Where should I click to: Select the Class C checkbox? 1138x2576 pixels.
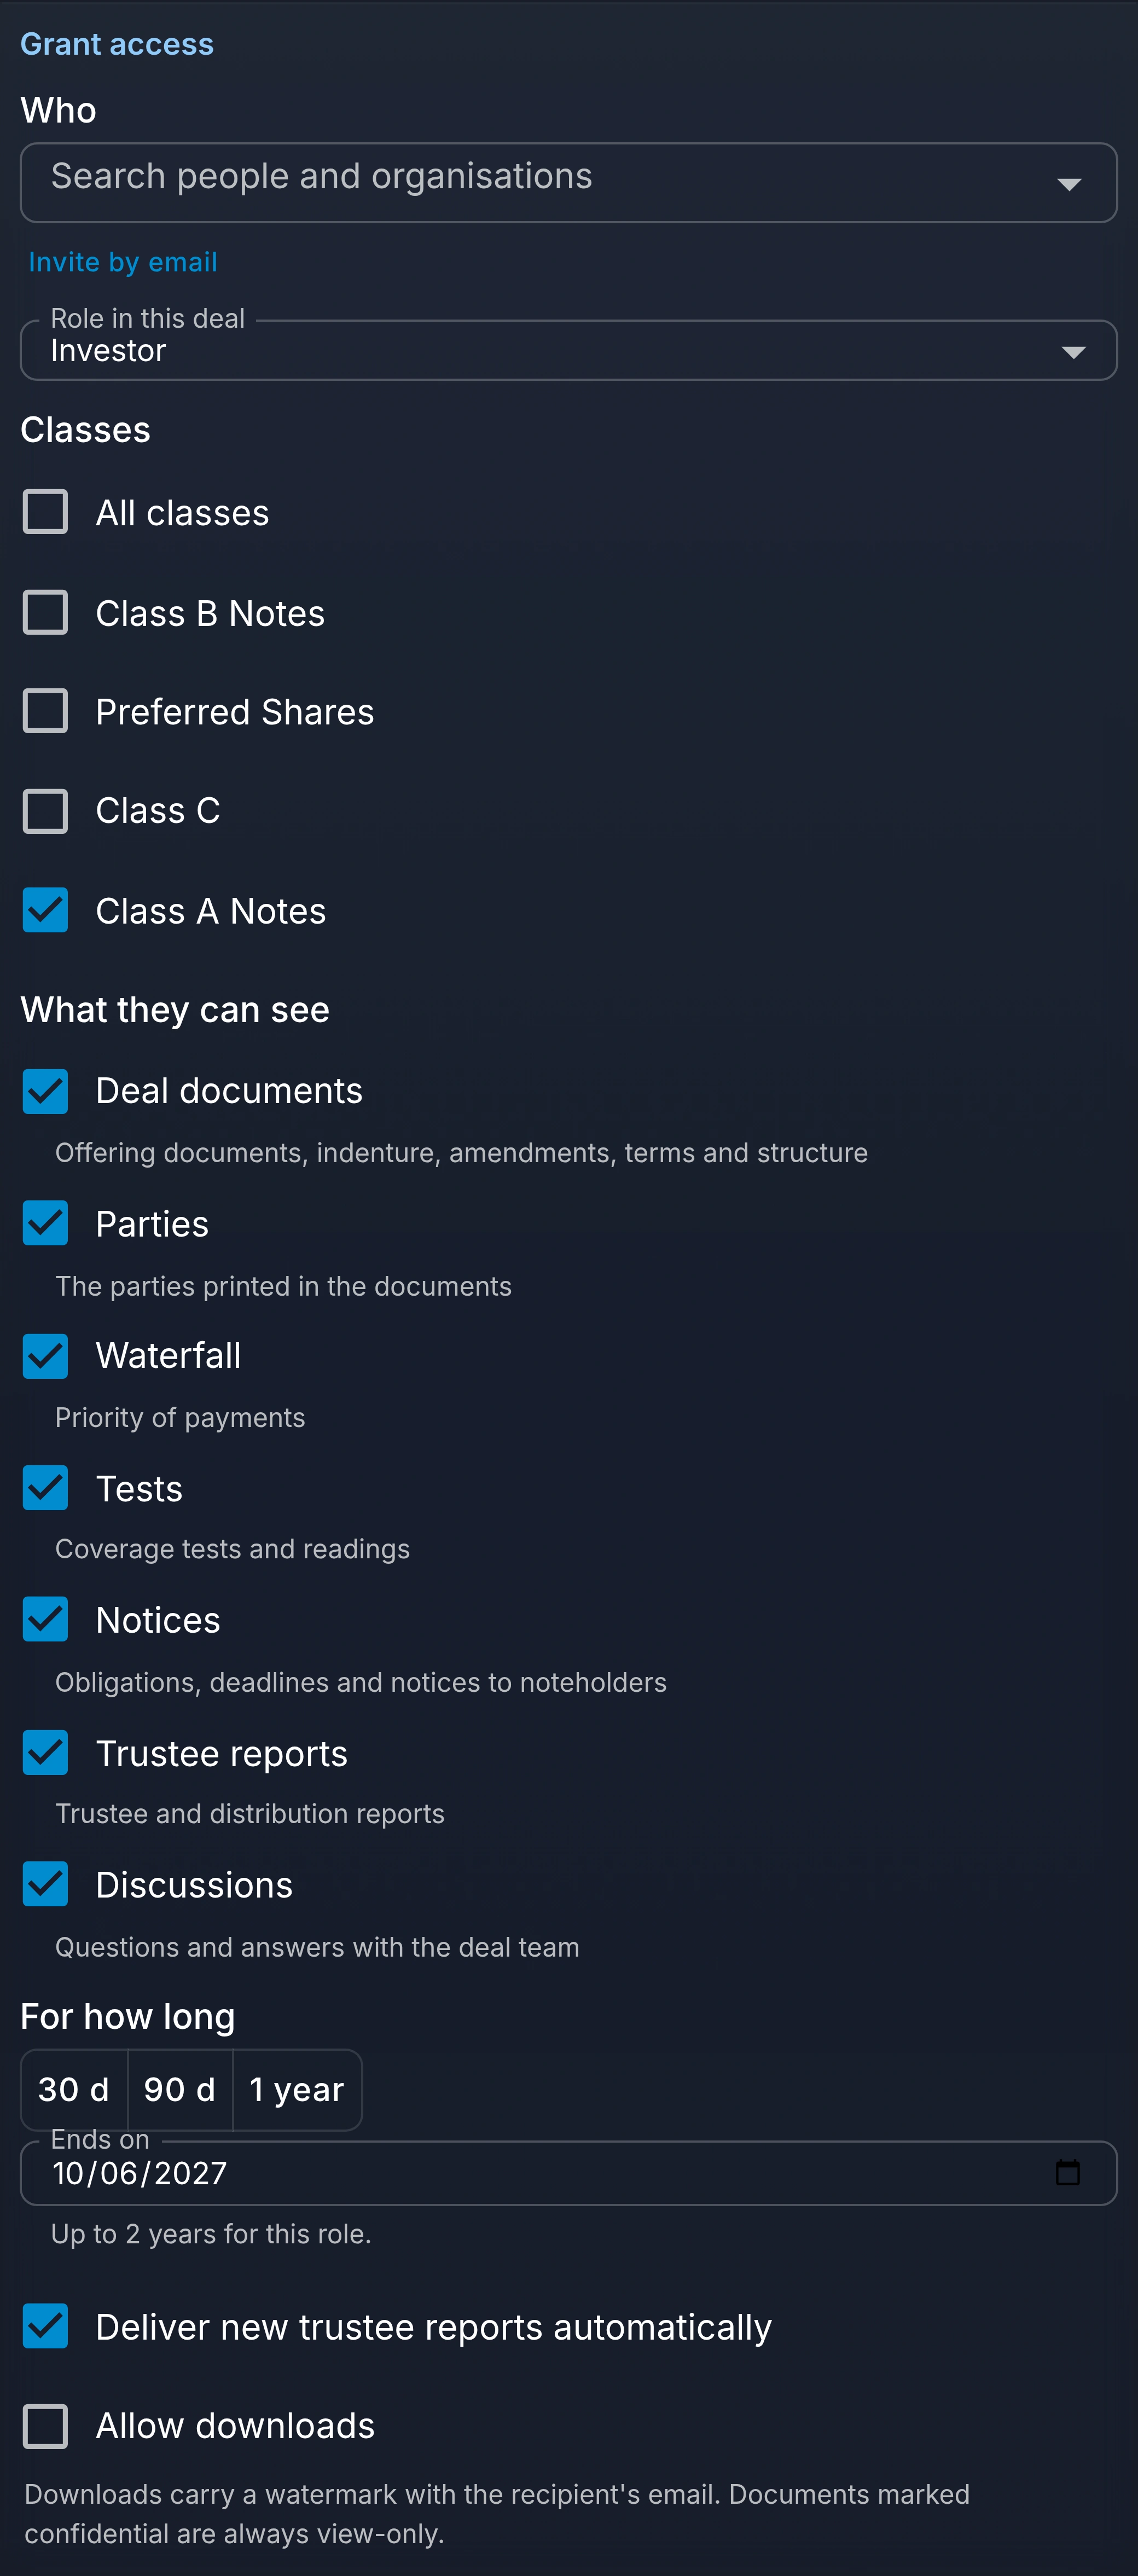45,811
